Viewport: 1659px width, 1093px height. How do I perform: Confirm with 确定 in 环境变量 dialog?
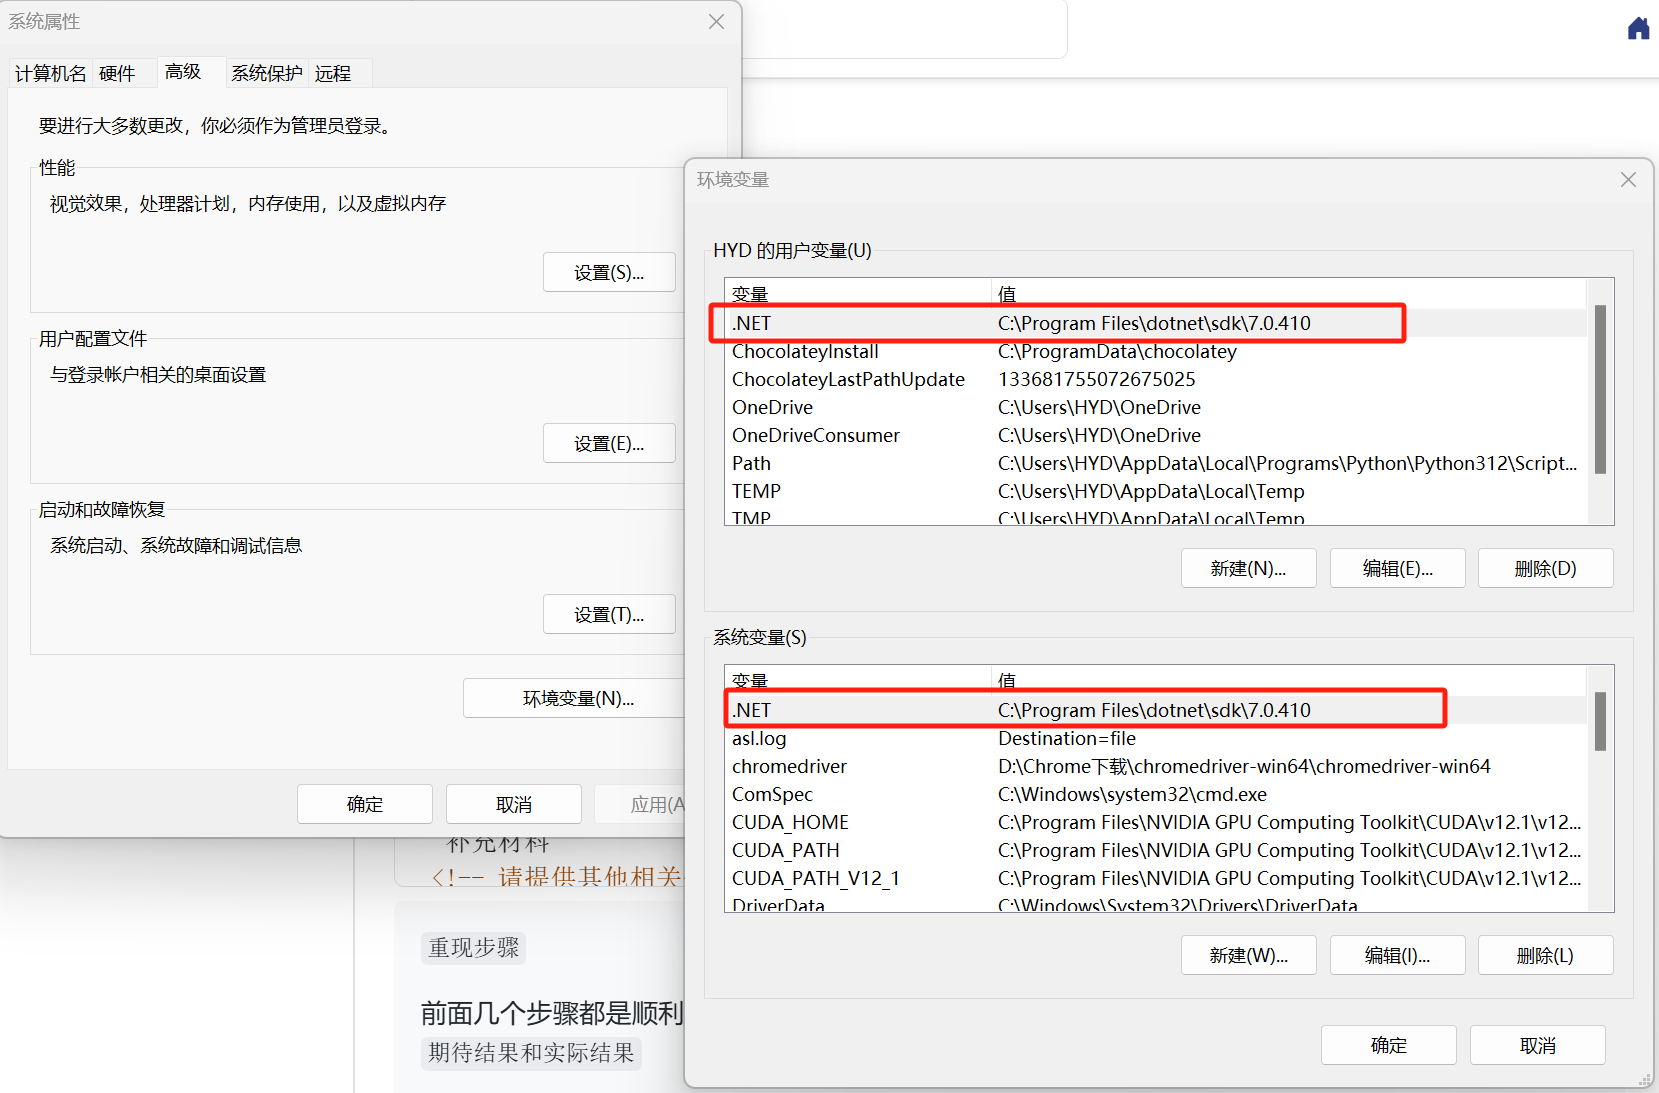pos(1387,1046)
